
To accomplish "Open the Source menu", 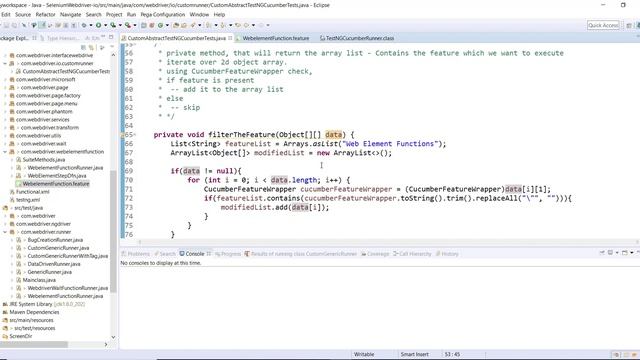I will [23, 14].
